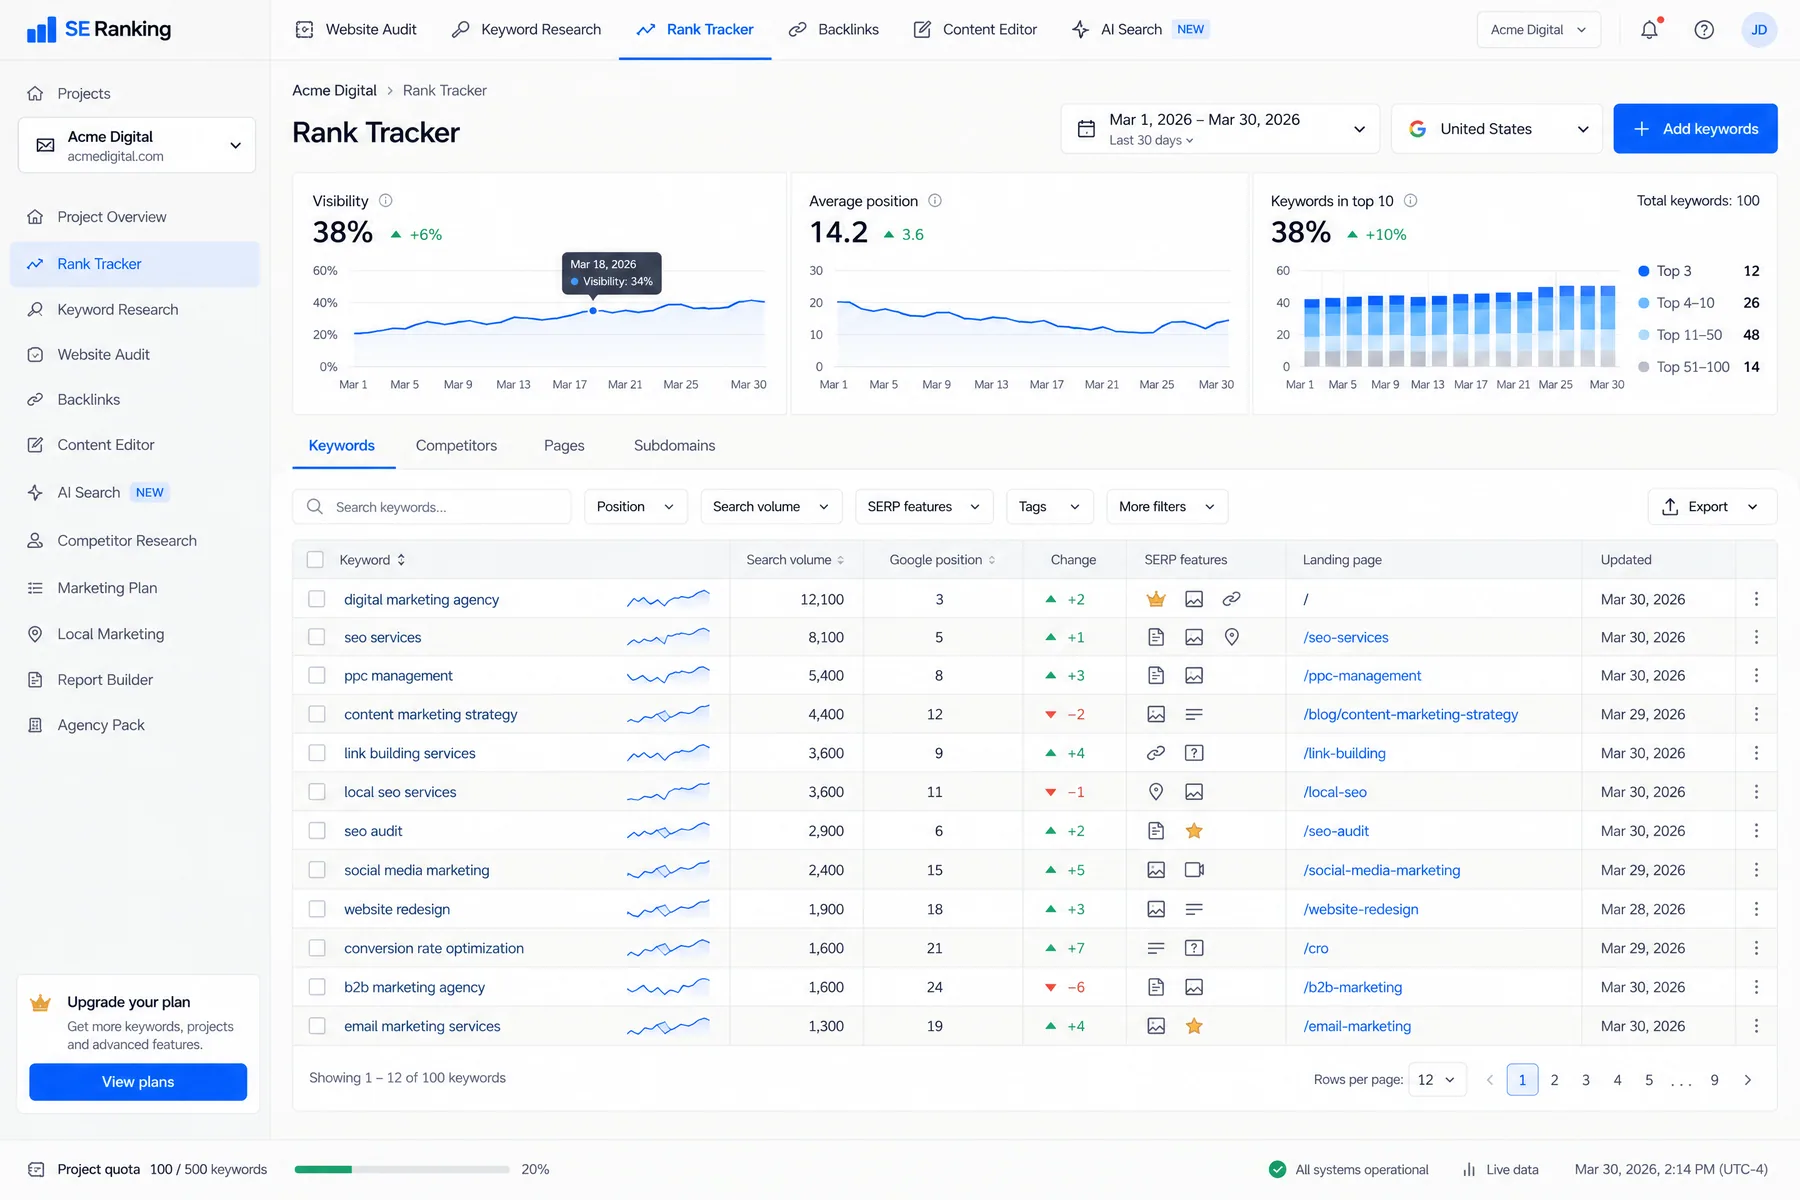1800x1200 pixels.
Task: Expand the United States search engine dropdown
Action: click(x=1497, y=129)
